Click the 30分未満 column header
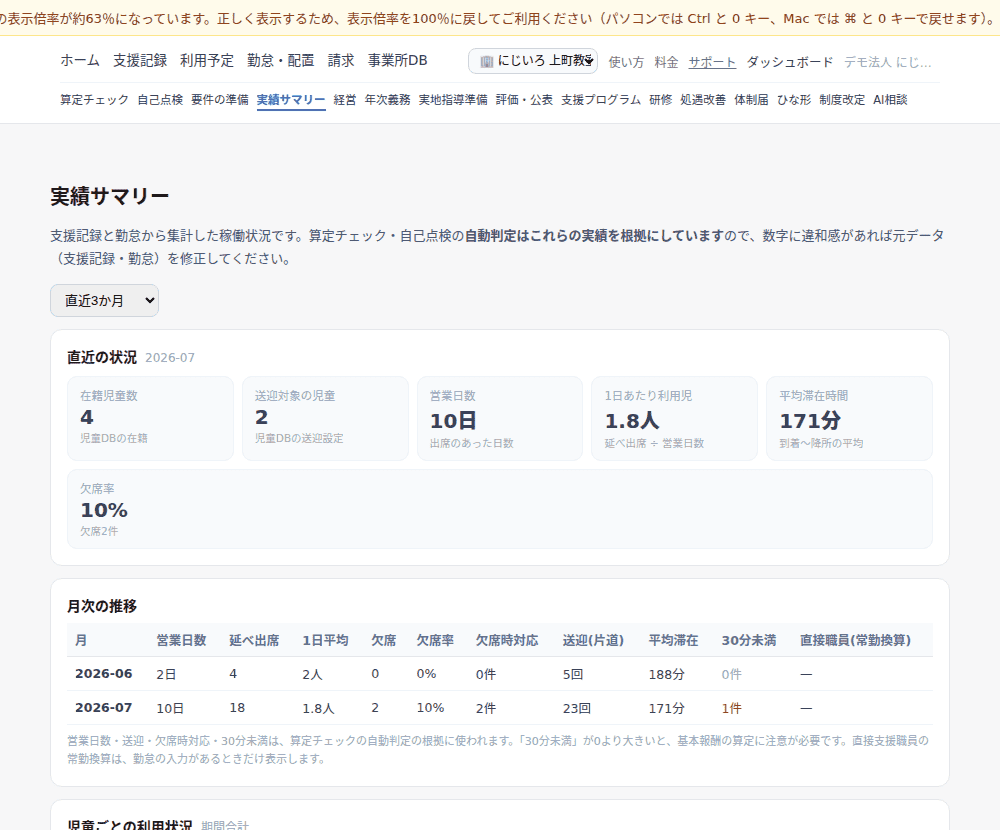Image resolution: width=1000 pixels, height=830 pixels. [749, 640]
